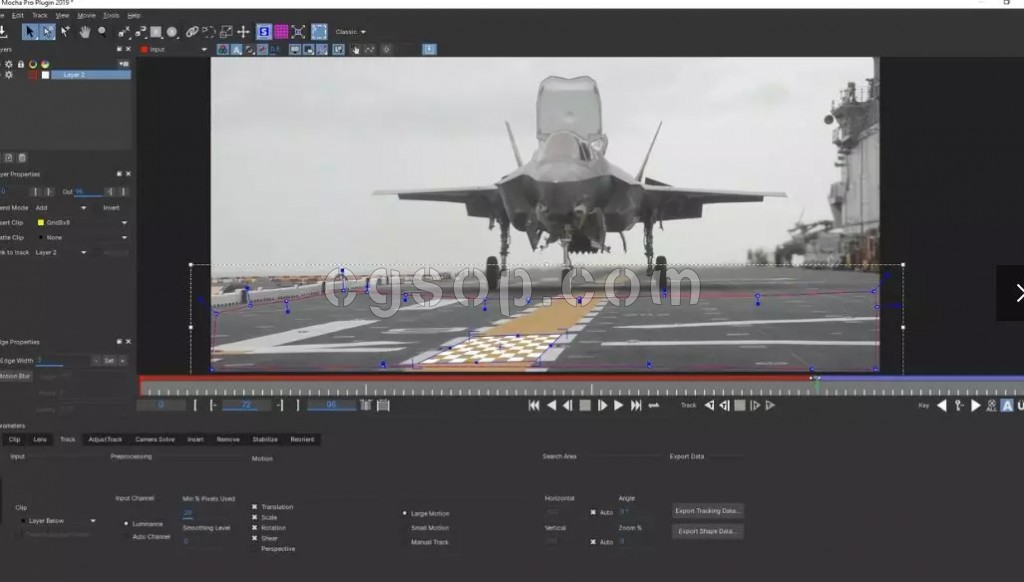
Task: Pick the Create Rectangle shape tool
Action: pyautogui.click(x=156, y=31)
